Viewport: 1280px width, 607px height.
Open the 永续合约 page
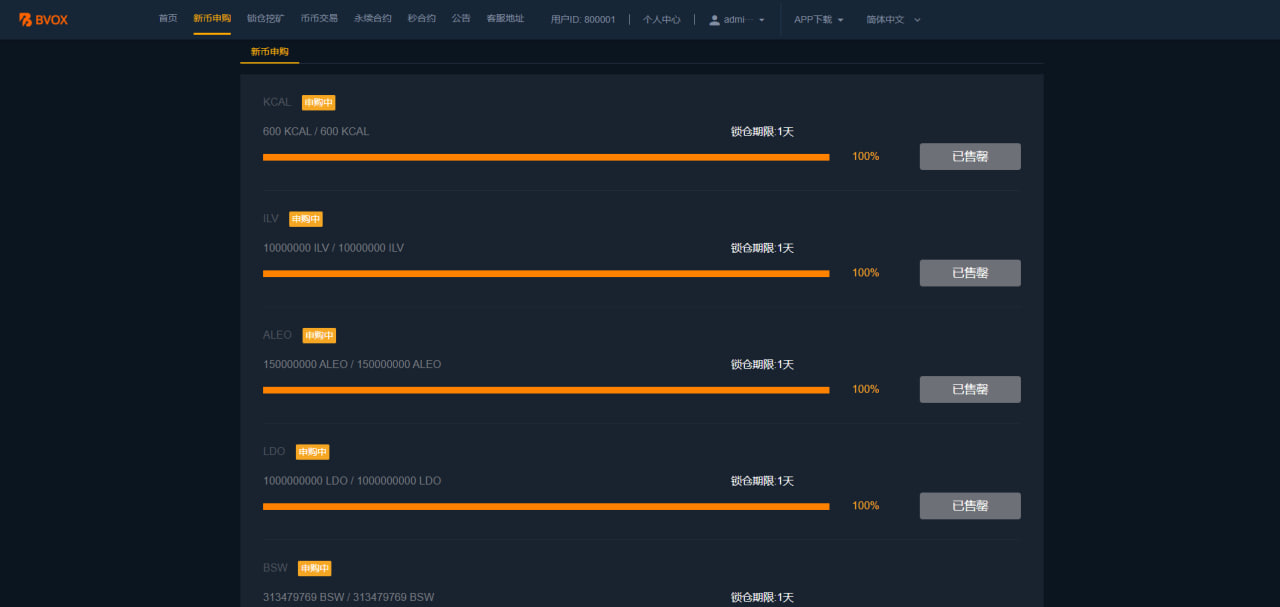[373, 19]
